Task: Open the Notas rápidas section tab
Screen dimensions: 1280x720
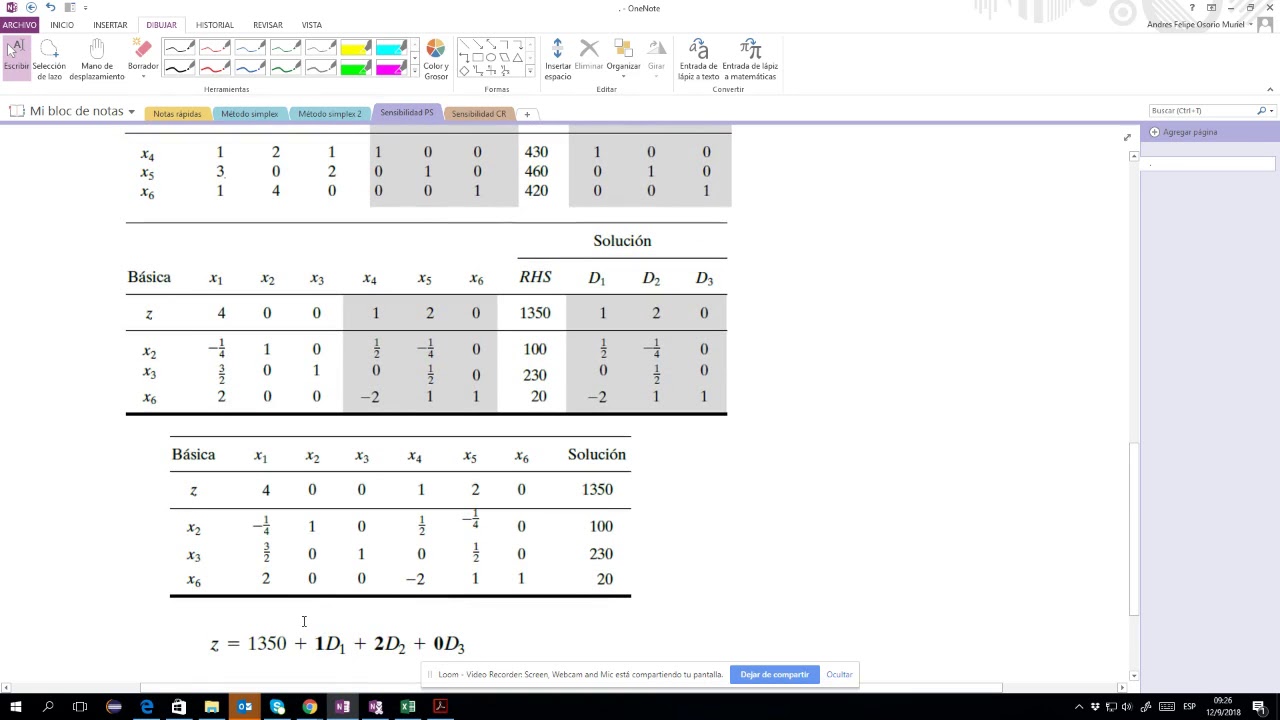Action: coord(177,114)
